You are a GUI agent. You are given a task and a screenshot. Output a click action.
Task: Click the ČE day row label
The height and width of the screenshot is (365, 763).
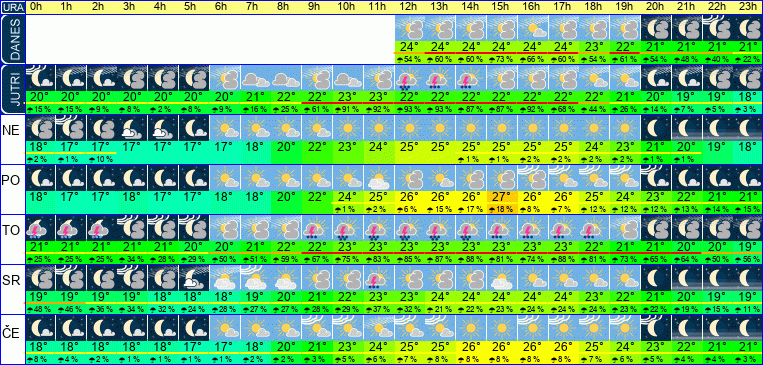(11, 330)
